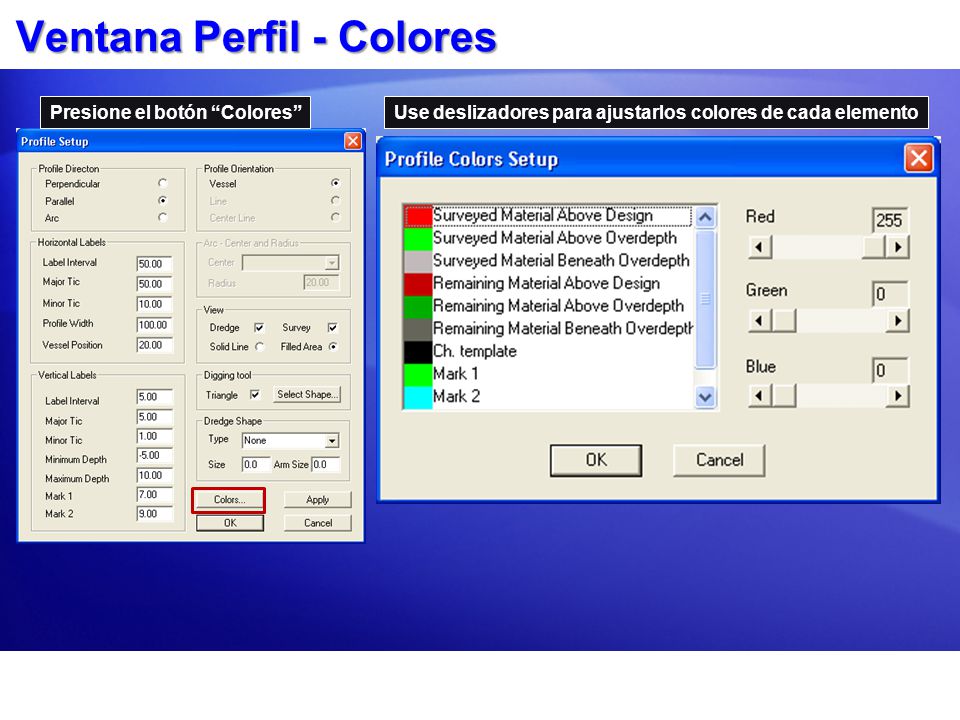The image size is (960, 720).
Task: Select Surveyed Material Above Design item
Action: 548,216
